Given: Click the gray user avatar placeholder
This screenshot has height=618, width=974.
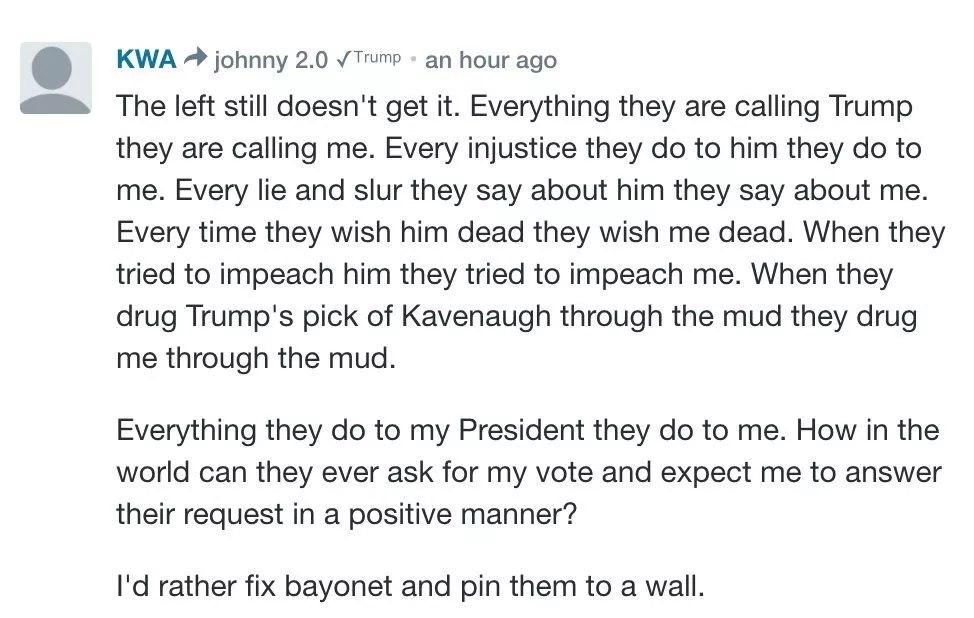Looking at the screenshot, I should 55,78.
